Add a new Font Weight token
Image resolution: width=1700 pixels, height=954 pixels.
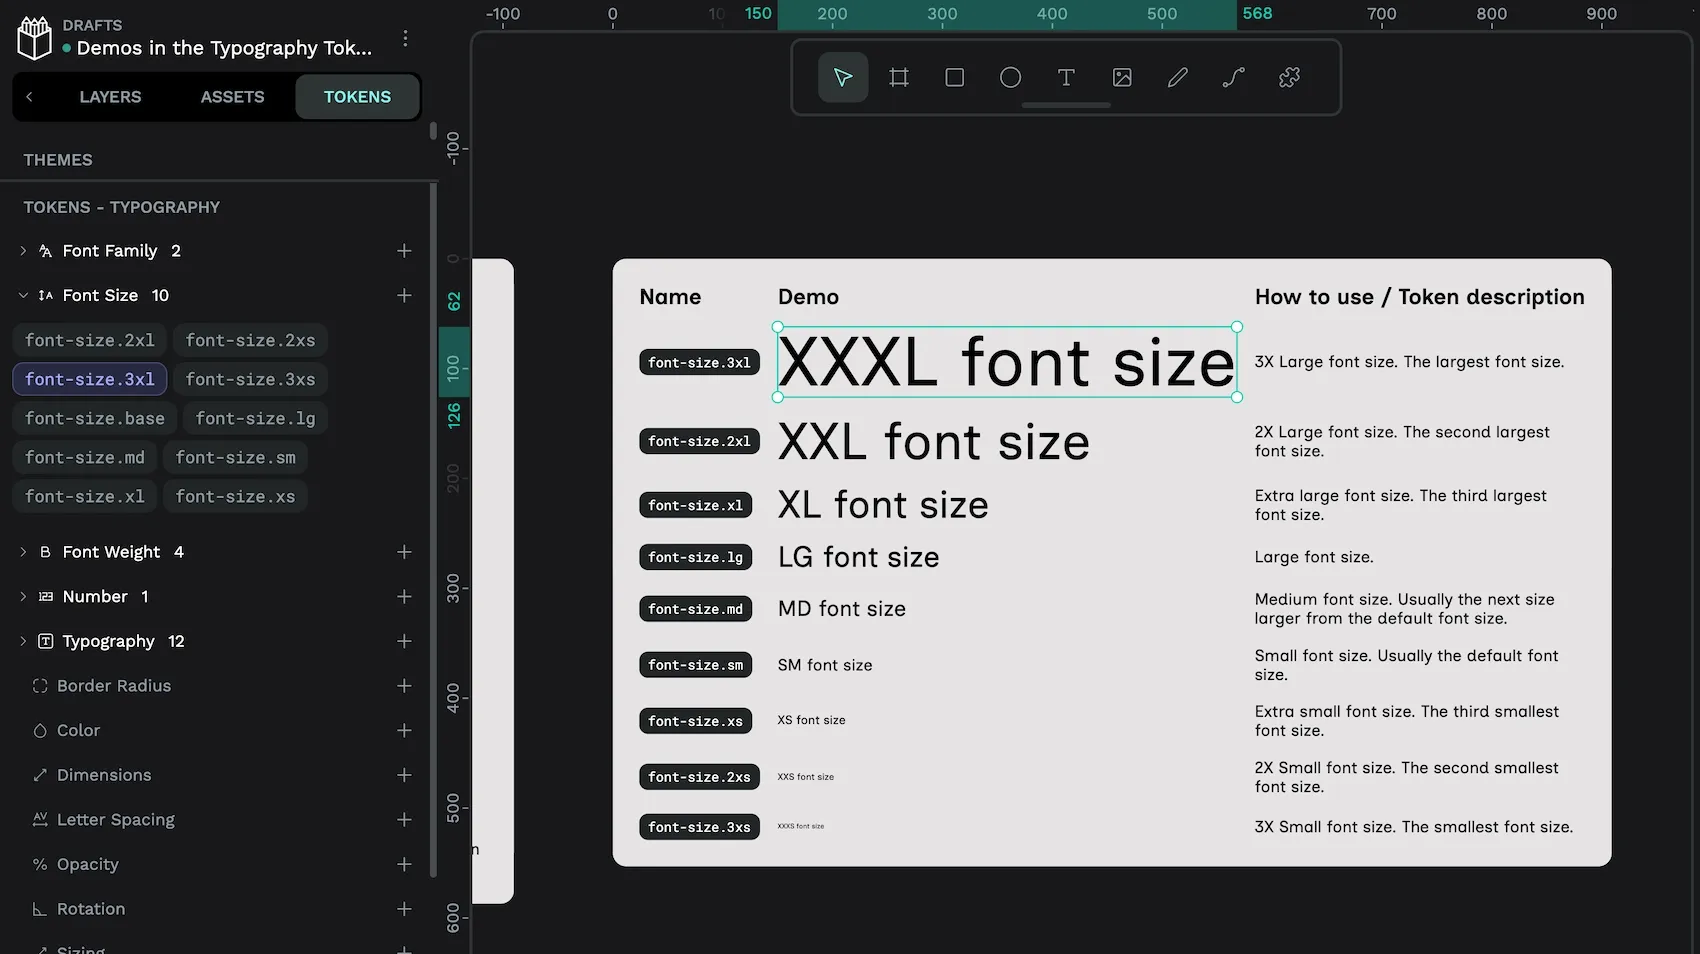404,551
